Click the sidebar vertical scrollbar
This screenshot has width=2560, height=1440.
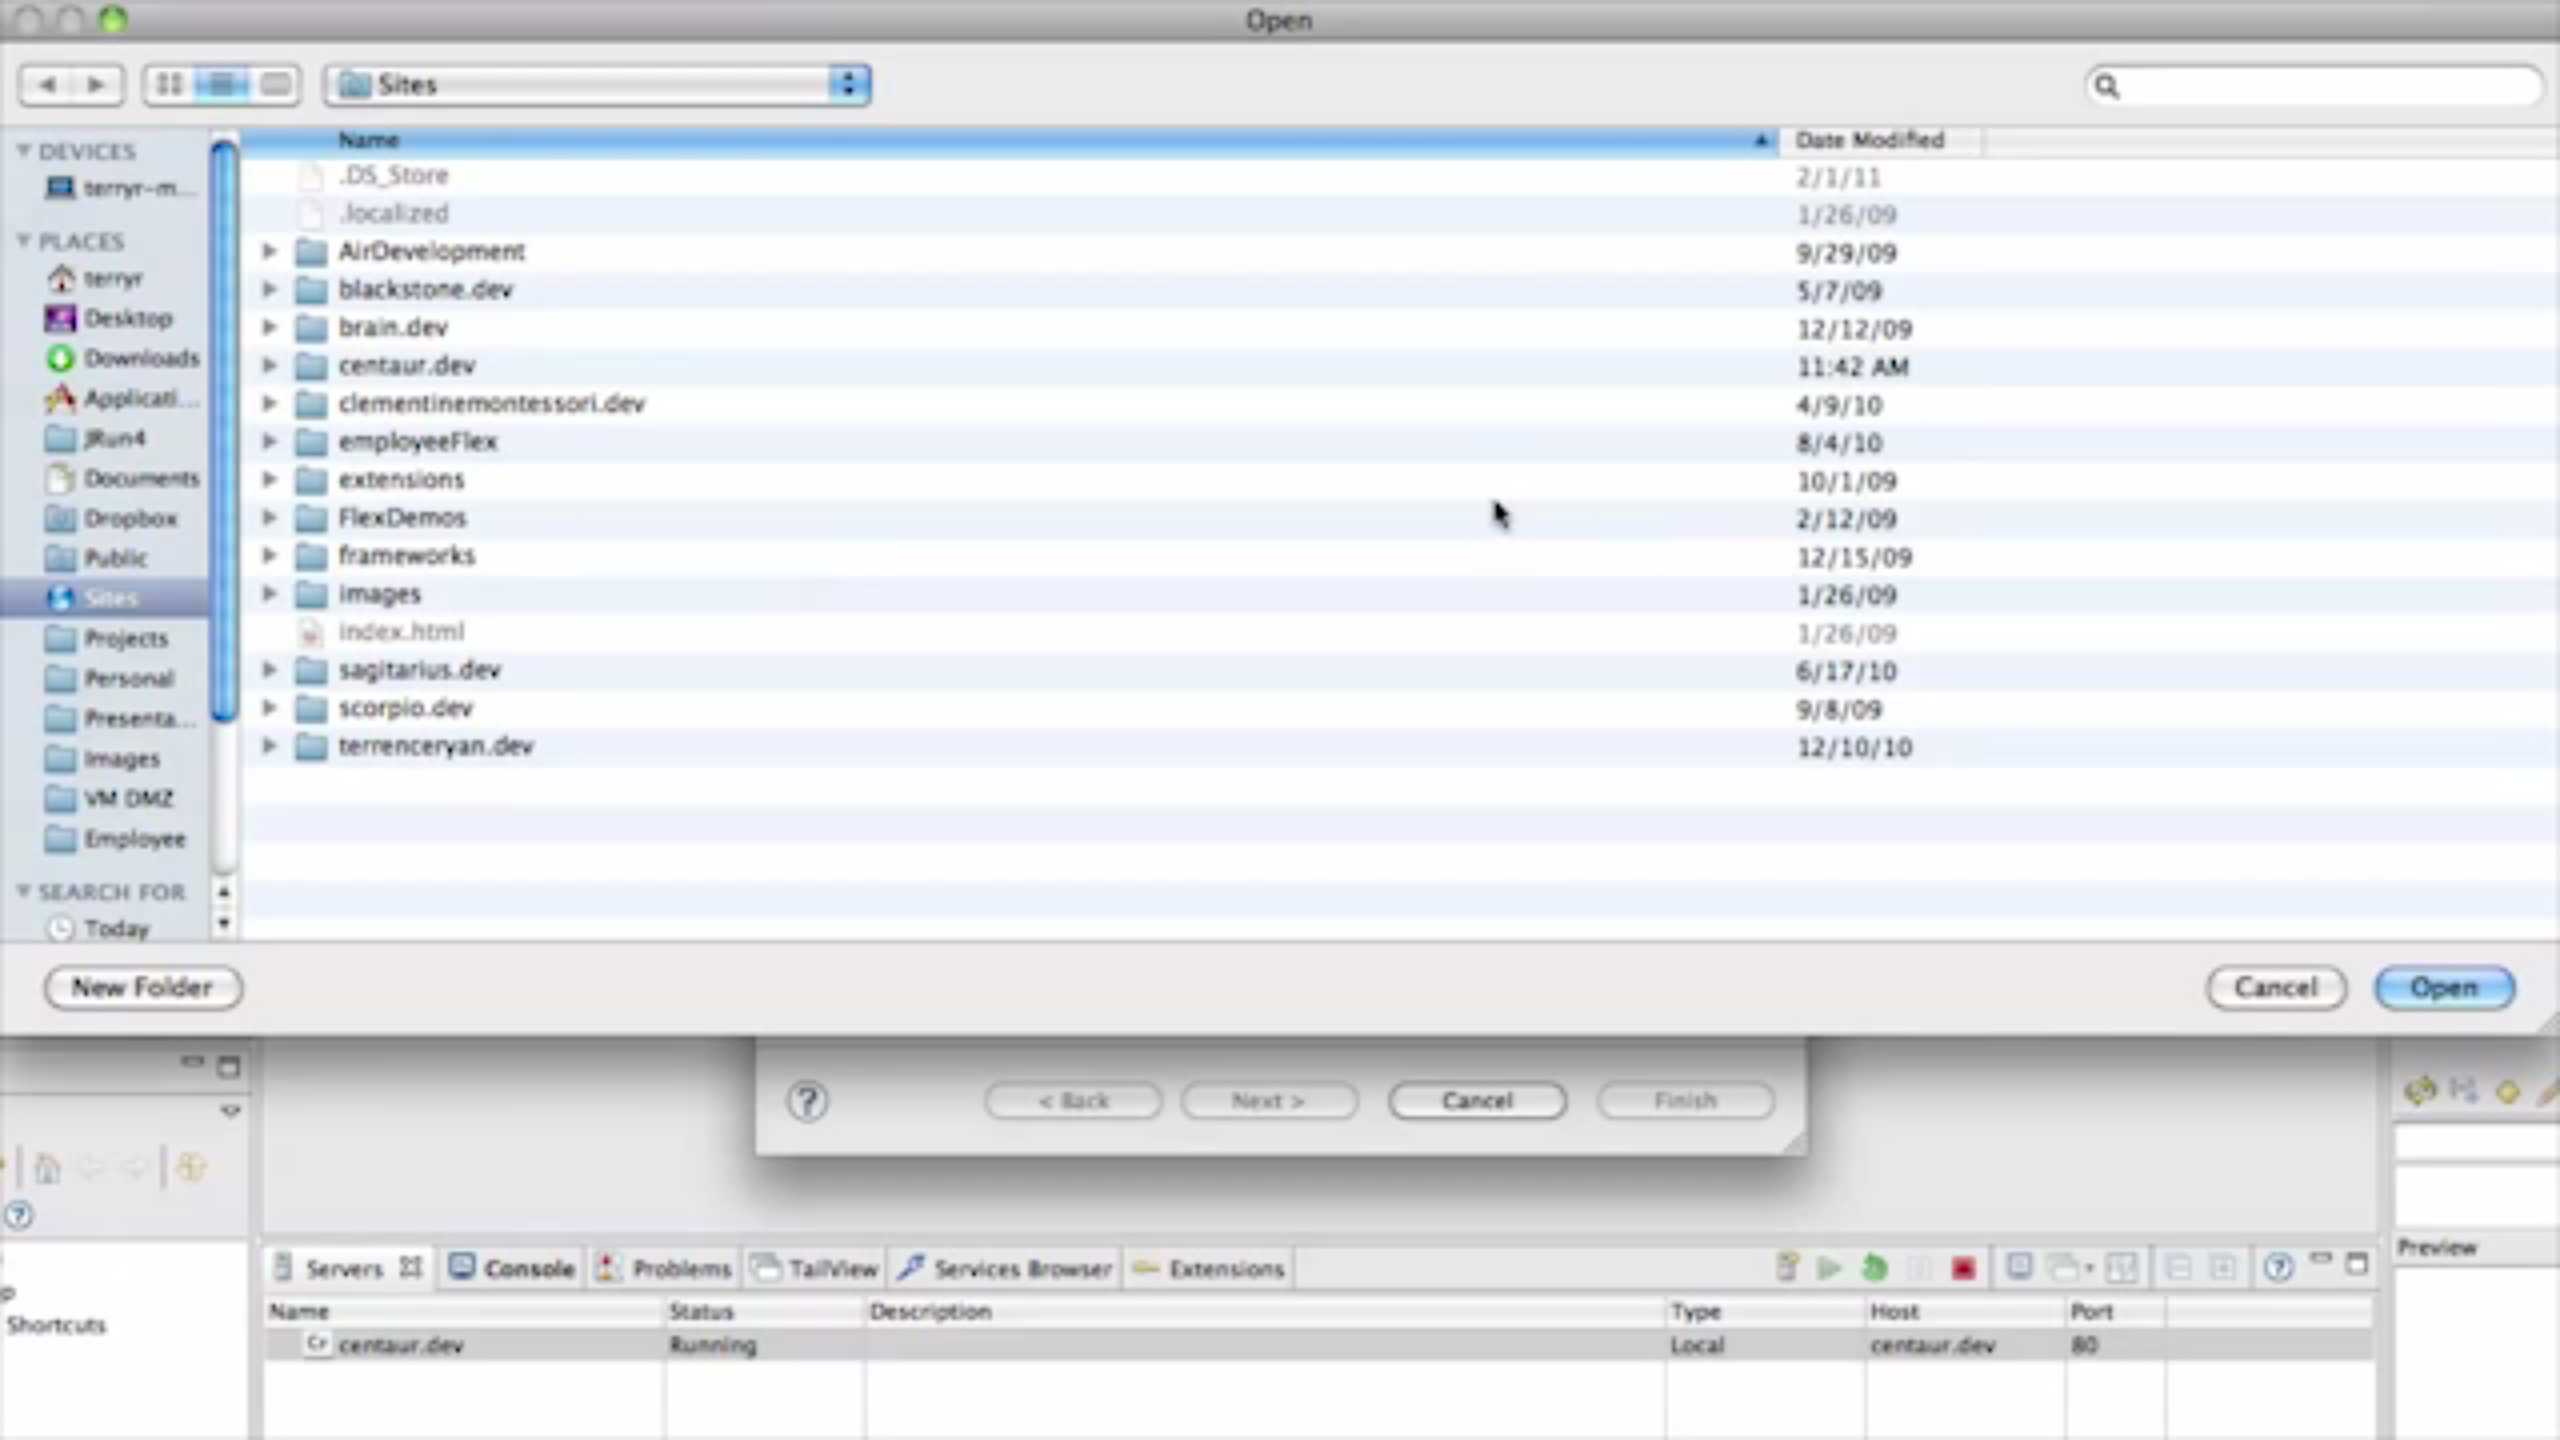click(x=225, y=430)
